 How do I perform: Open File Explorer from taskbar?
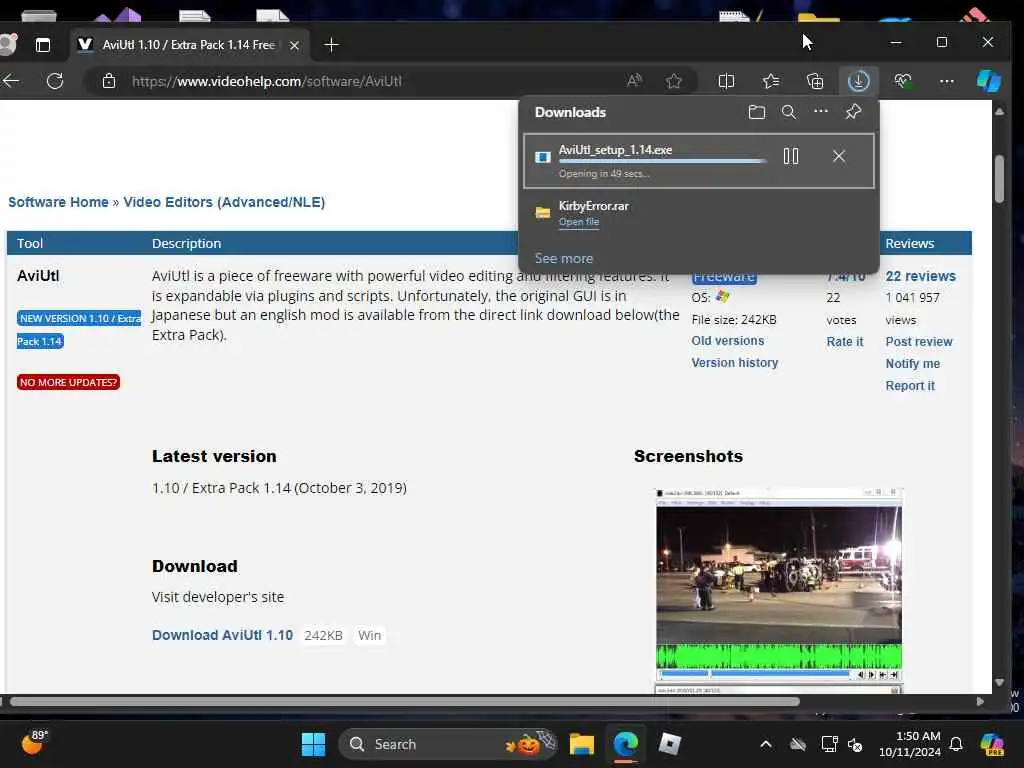tap(581, 744)
